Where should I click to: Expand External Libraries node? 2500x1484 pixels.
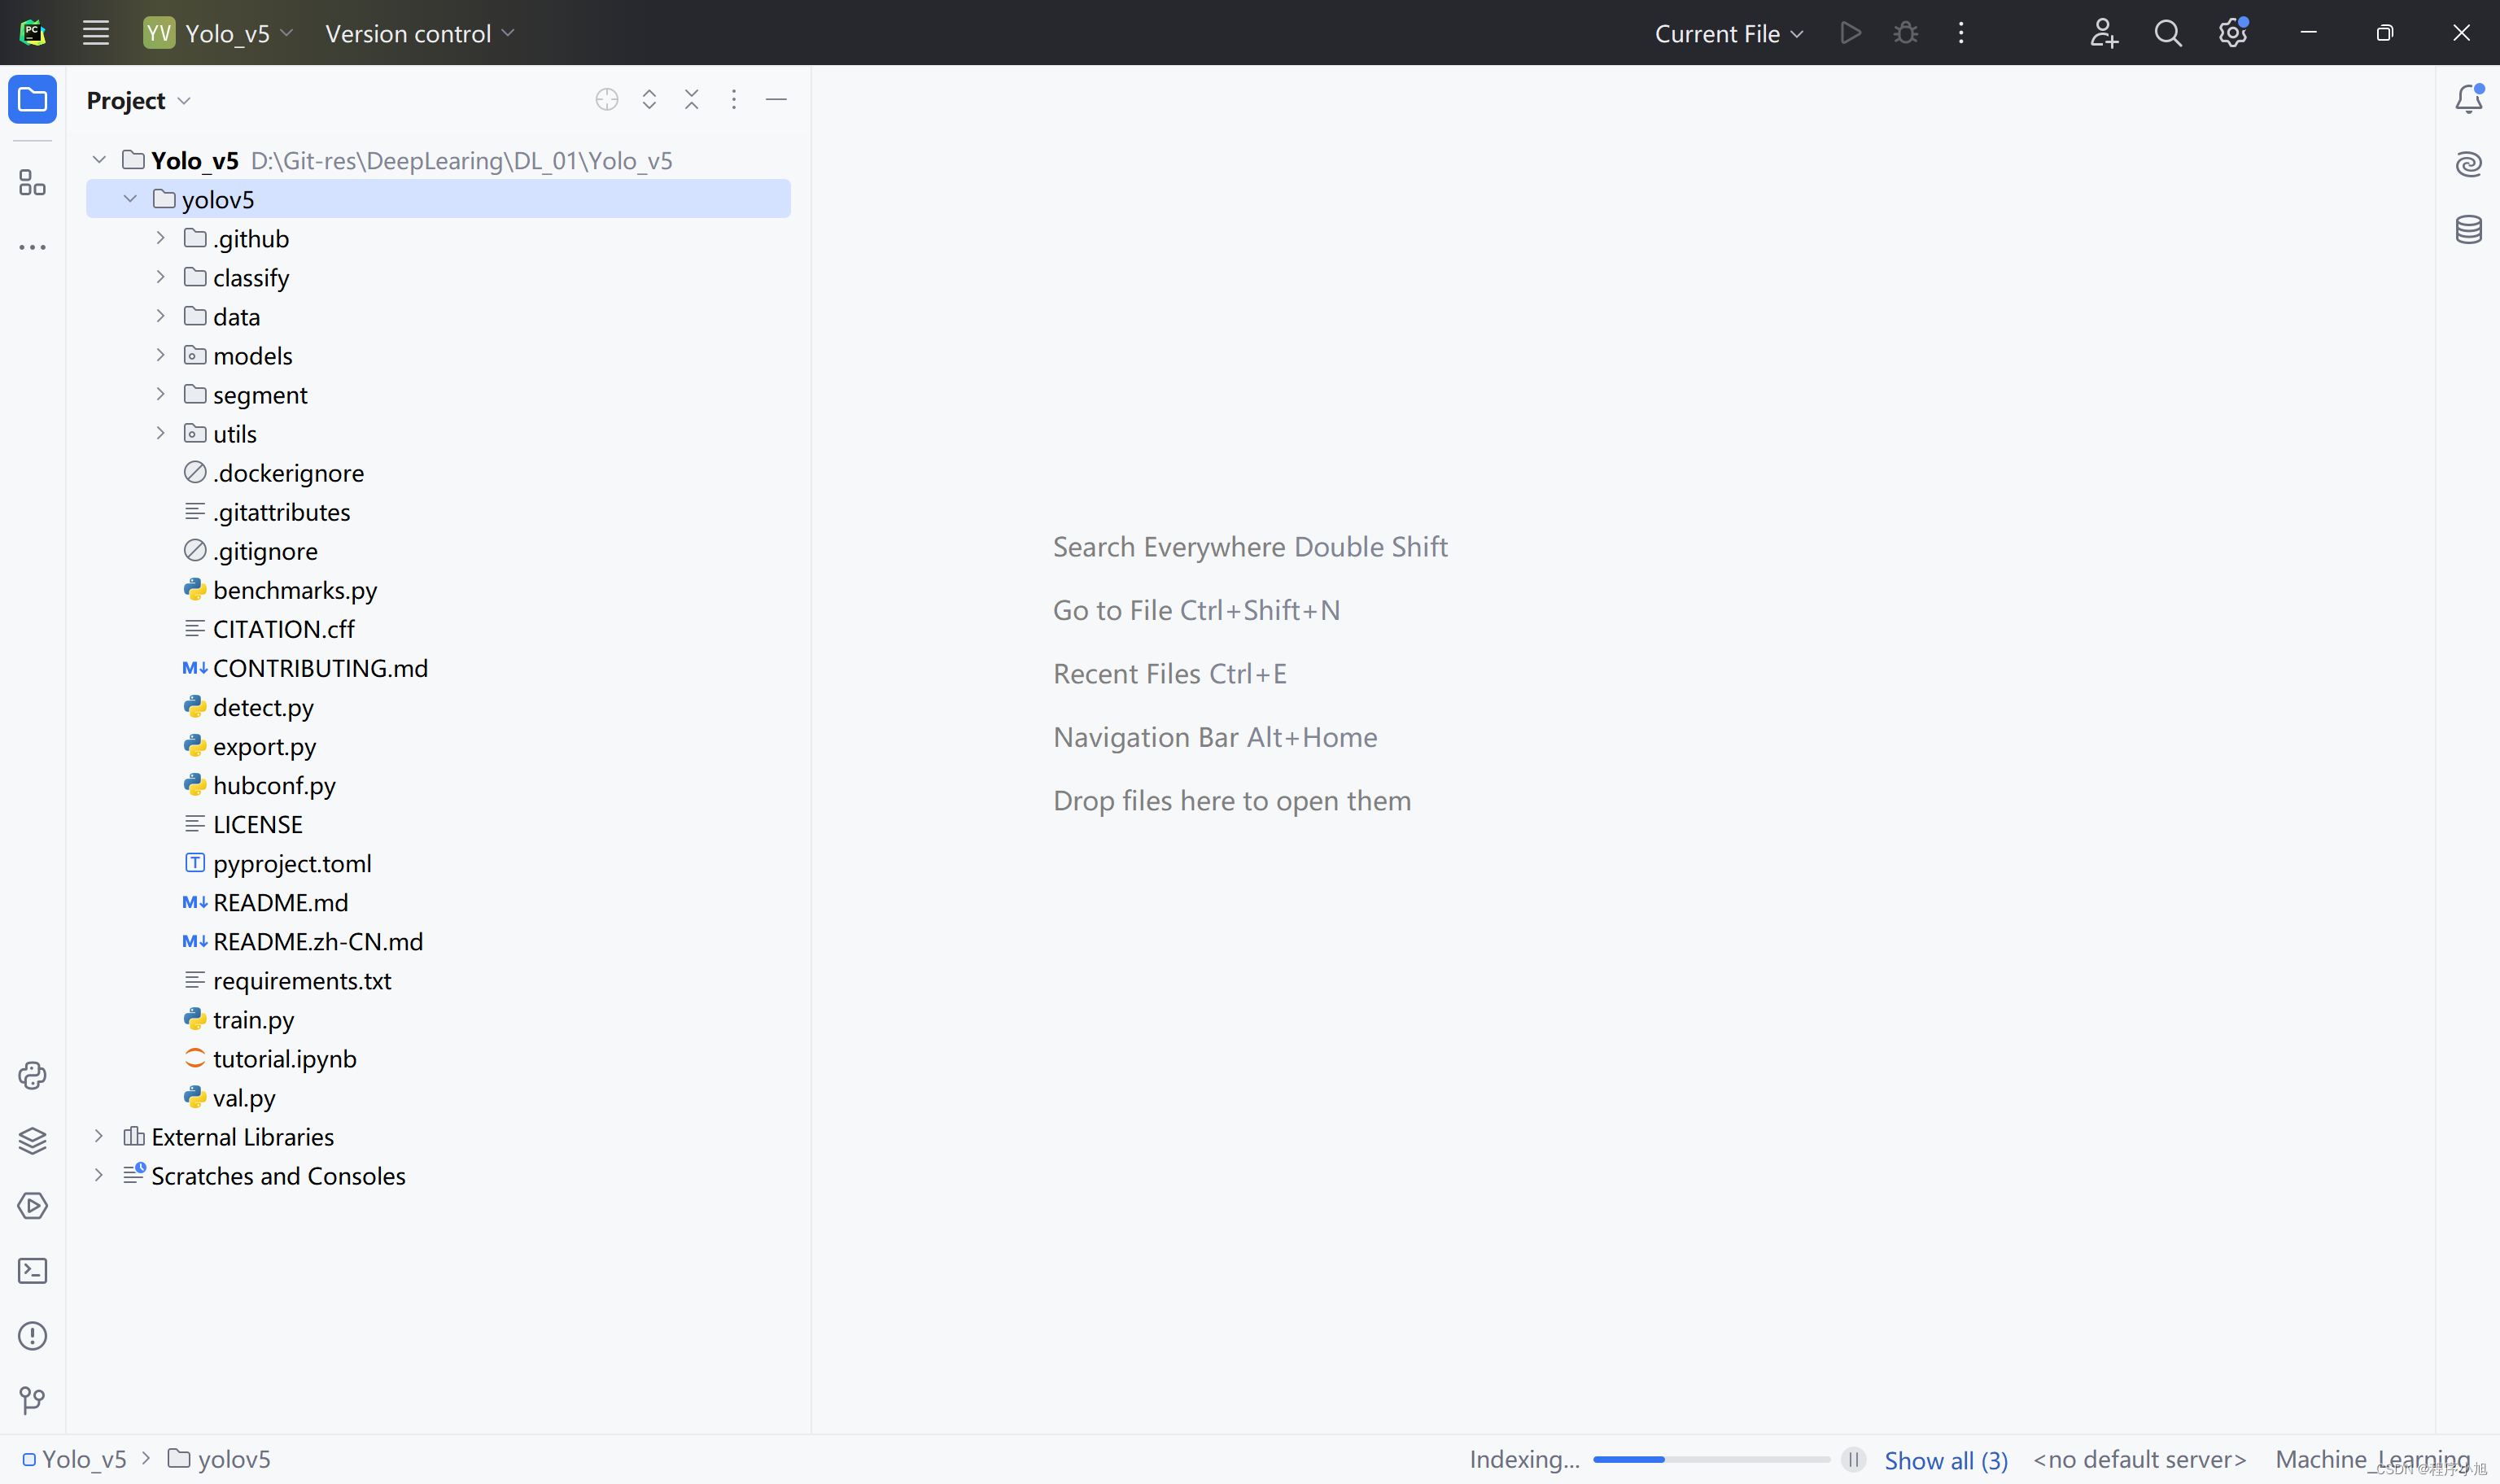click(x=98, y=1137)
